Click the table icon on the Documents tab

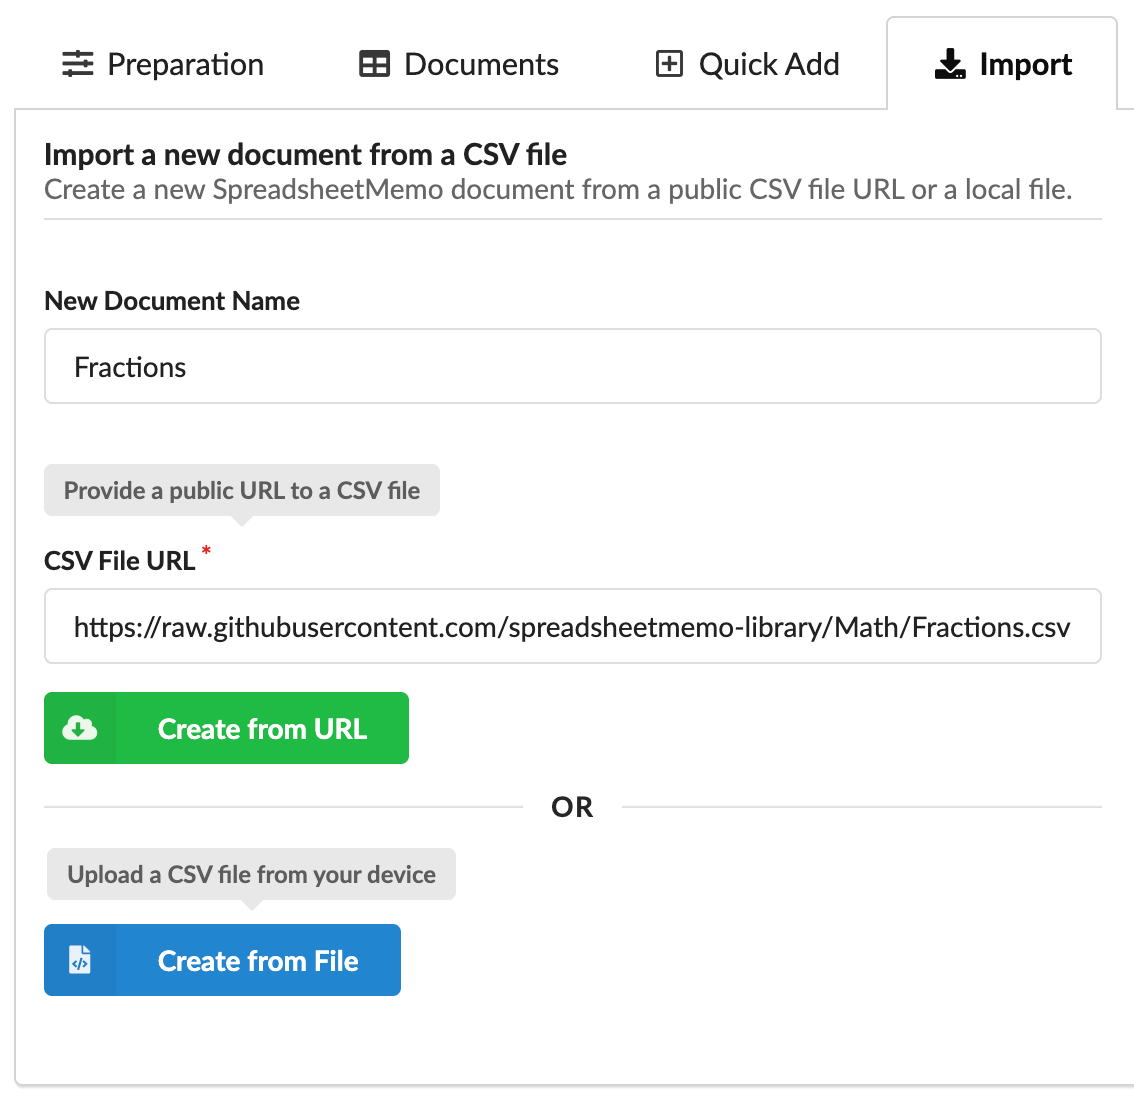374,64
